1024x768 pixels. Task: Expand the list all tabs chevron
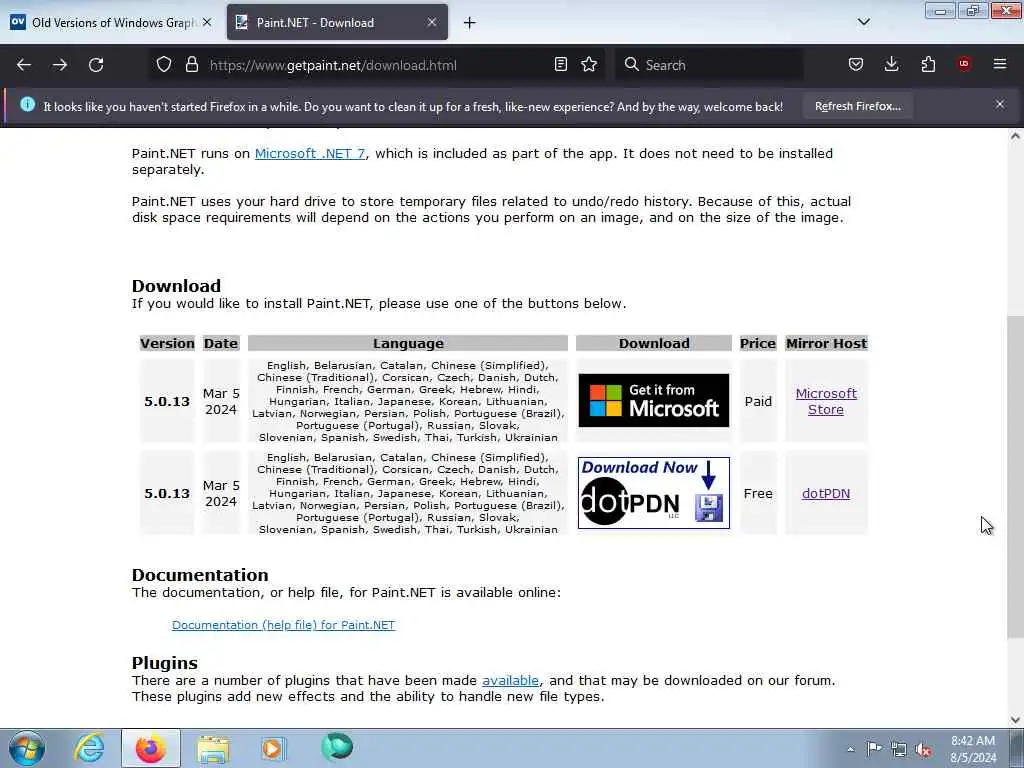pos(863,22)
